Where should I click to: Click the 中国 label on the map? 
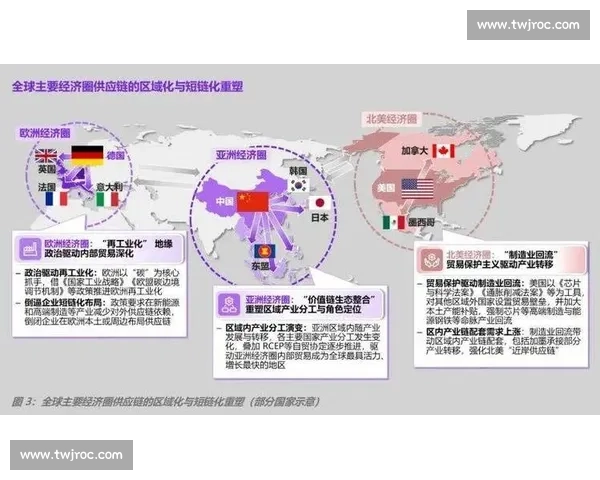tap(225, 201)
